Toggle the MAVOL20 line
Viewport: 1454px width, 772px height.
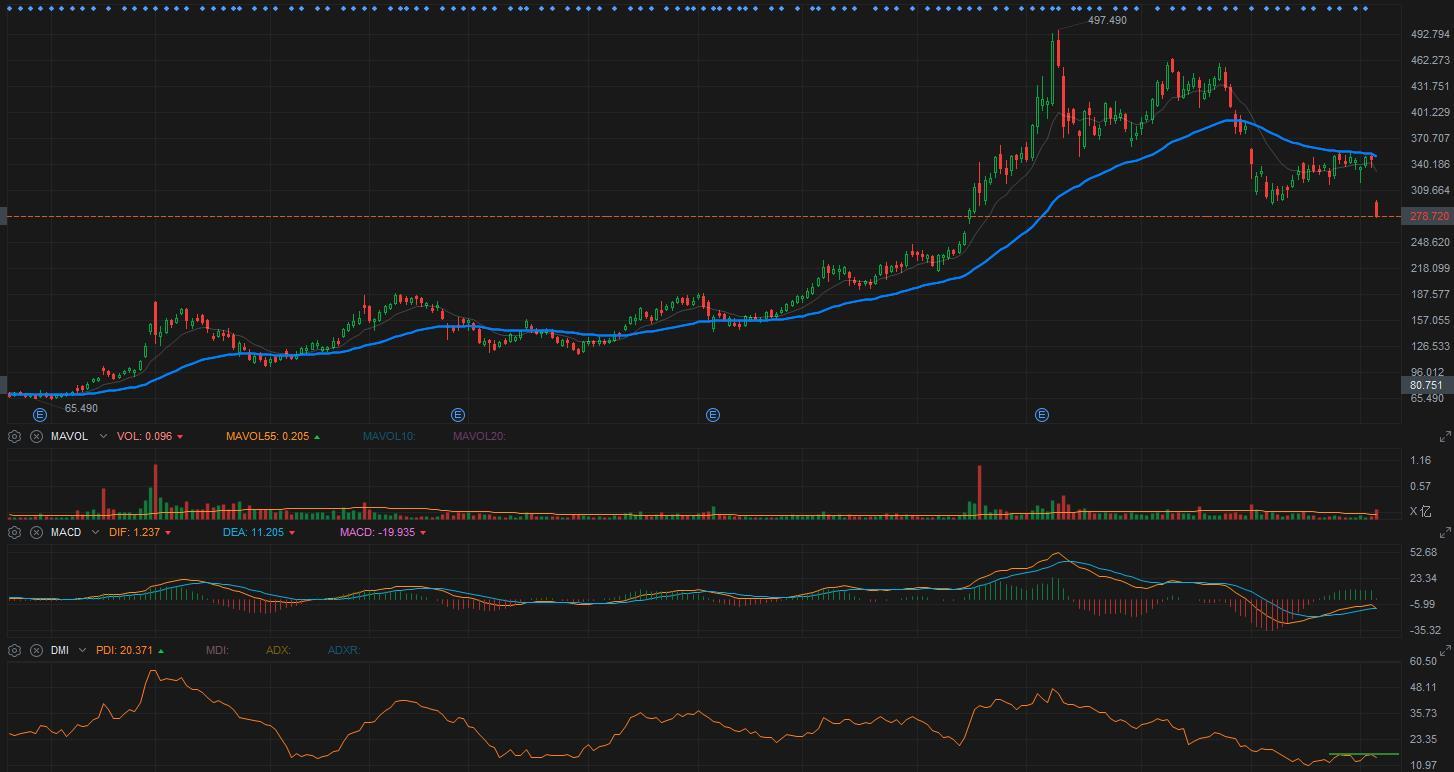pos(479,437)
